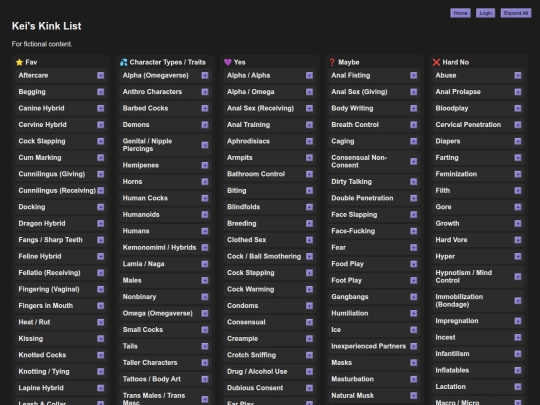This screenshot has height=405, width=540.
Task: Click the purple square icon on Nonbinary row
Action: [205, 297]
